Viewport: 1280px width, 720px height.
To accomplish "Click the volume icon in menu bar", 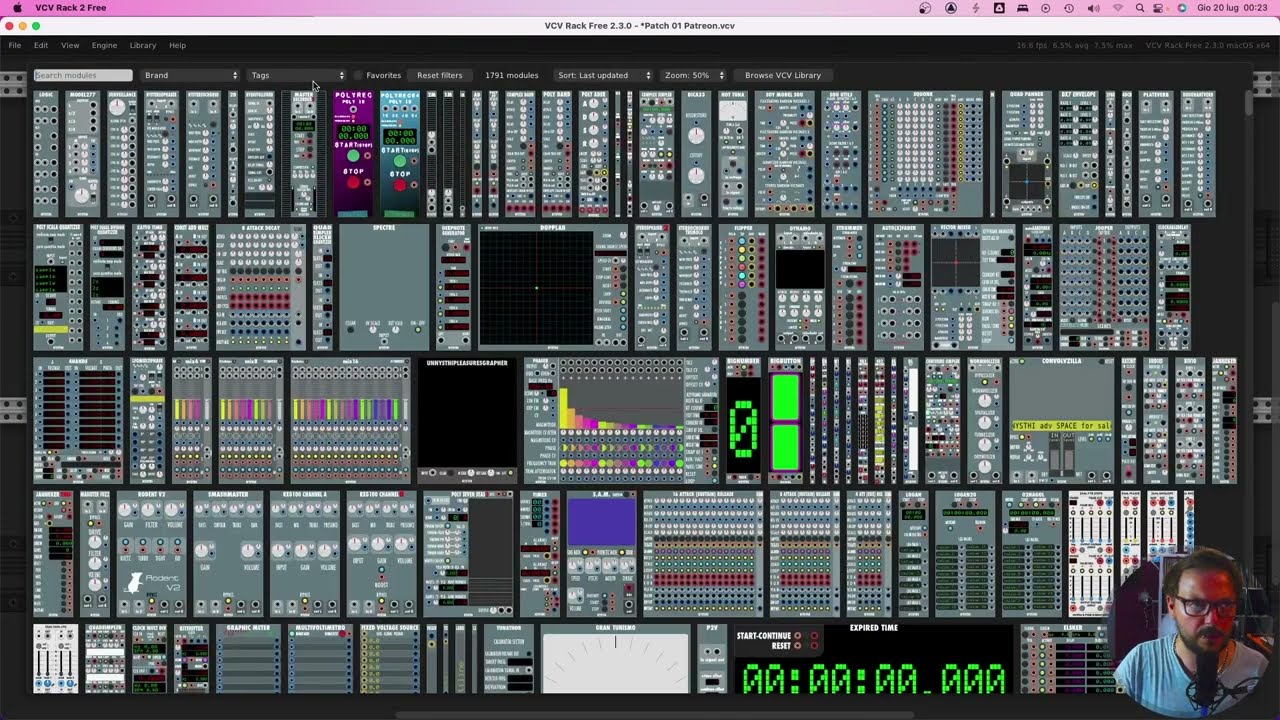I will pyautogui.click(x=1092, y=8).
